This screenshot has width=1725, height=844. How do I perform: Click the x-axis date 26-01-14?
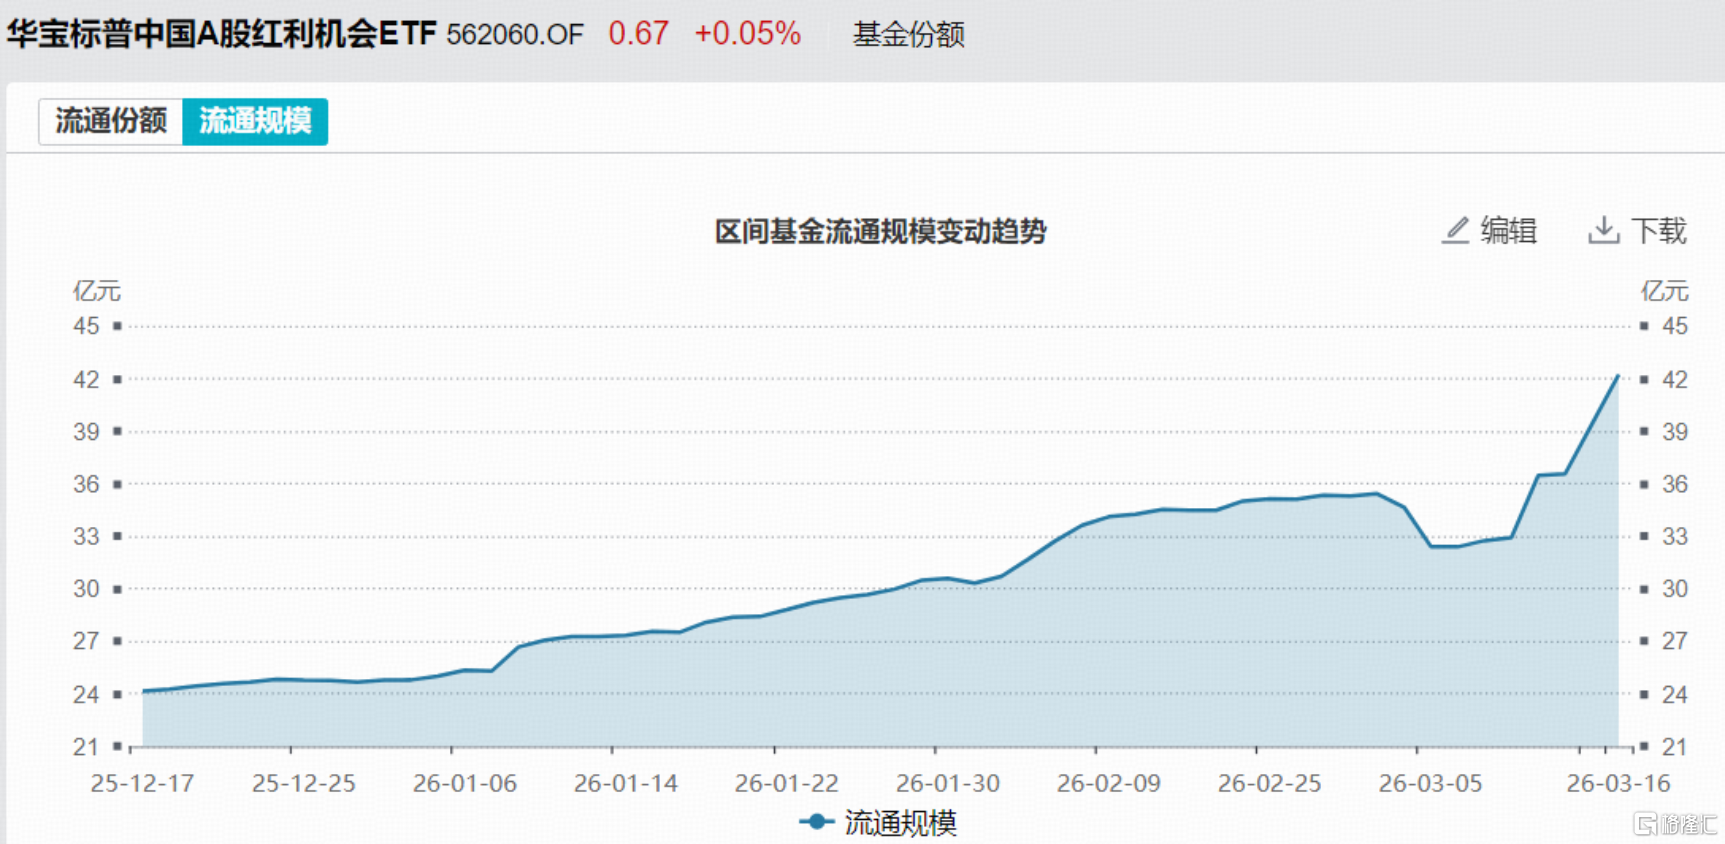coord(626,783)
